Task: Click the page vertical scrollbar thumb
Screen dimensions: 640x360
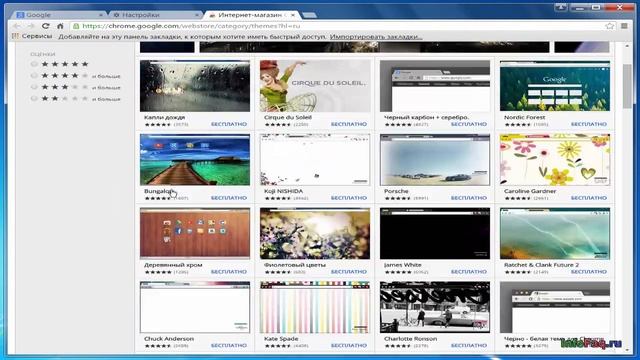Action: (627, 86)
